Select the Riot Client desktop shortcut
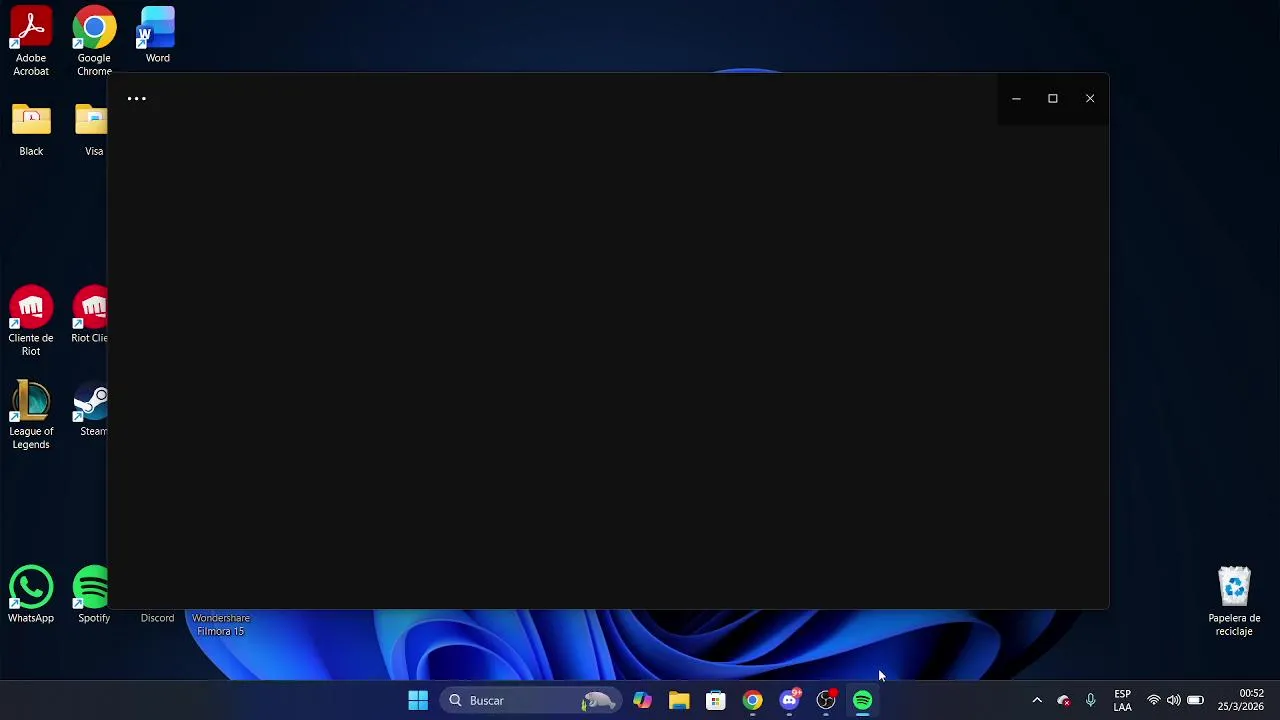This screenshot has width=1280, height=720. 90,316
